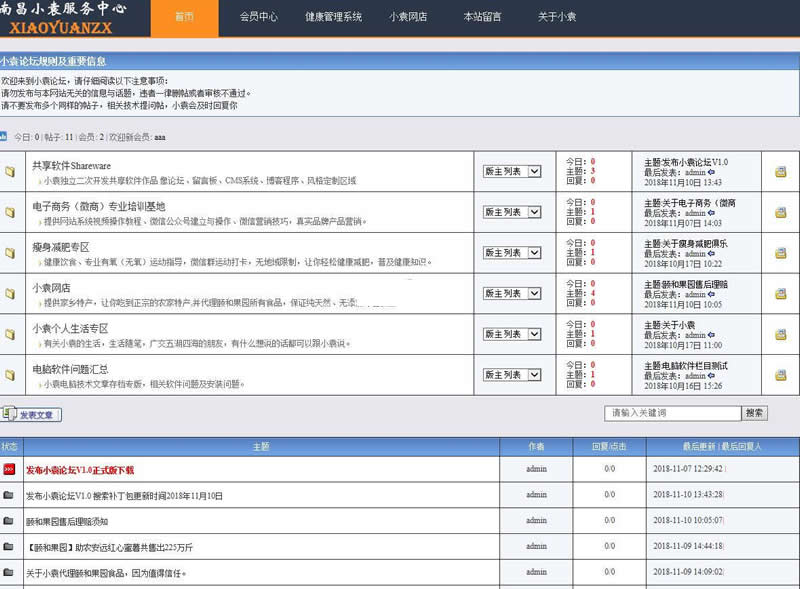Click folder icon beside 瘦身减肥专区
Image resolution: width=800 pixels, height=589 pixels.
point(10,253)
